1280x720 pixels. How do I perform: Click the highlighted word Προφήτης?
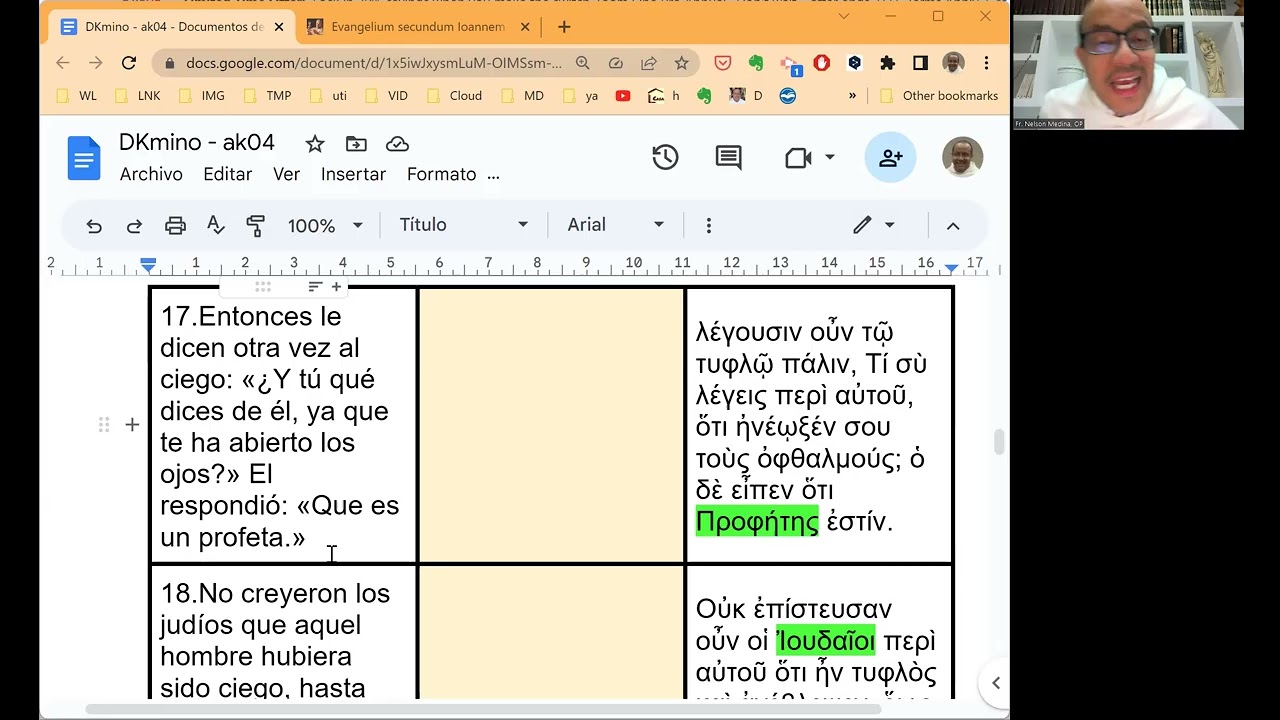(x=757, y=521)
